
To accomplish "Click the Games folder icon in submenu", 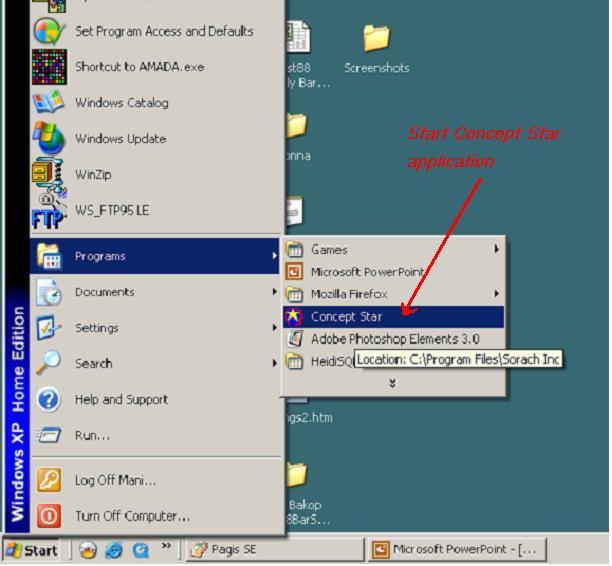I will click(x=294, y=249).
